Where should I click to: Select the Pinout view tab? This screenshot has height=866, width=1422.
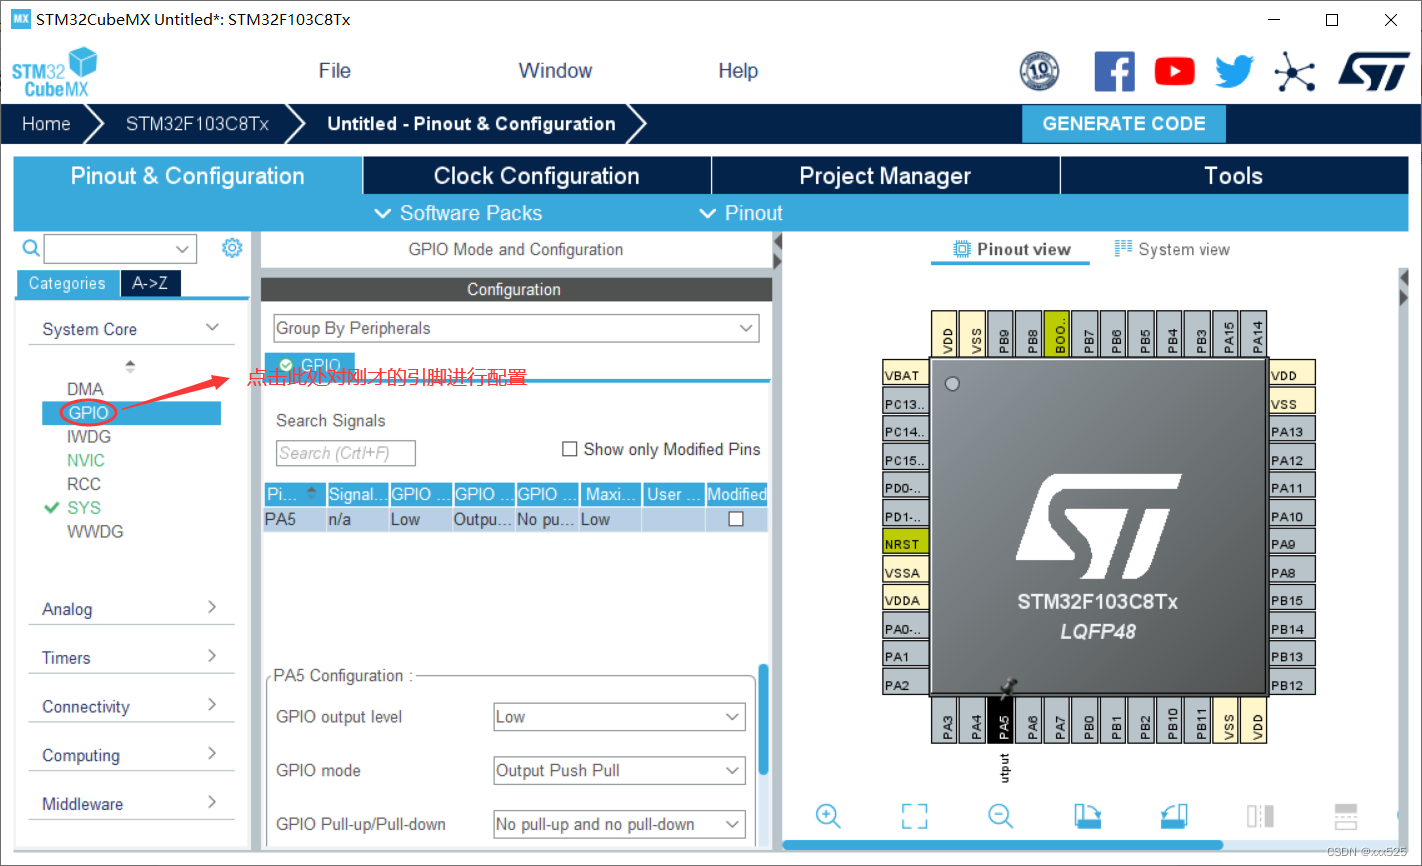(1011, 249)
